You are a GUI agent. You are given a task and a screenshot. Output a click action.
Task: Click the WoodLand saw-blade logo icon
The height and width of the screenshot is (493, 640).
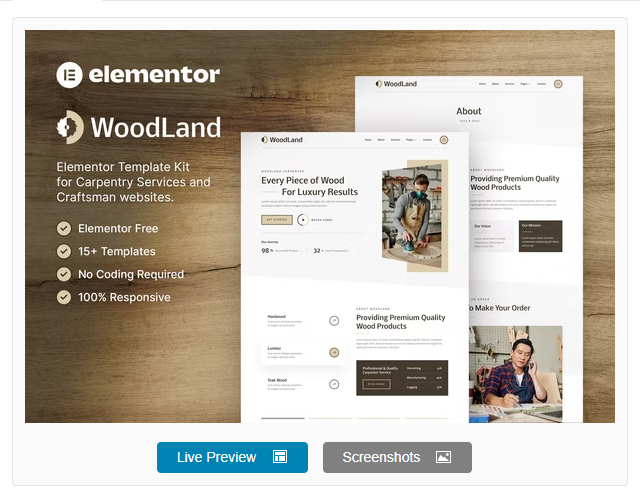69,126
